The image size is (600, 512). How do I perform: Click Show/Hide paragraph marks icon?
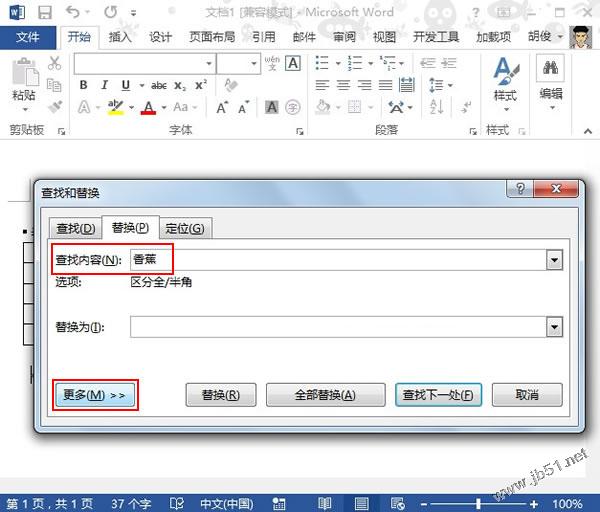[x=466, y=107]
